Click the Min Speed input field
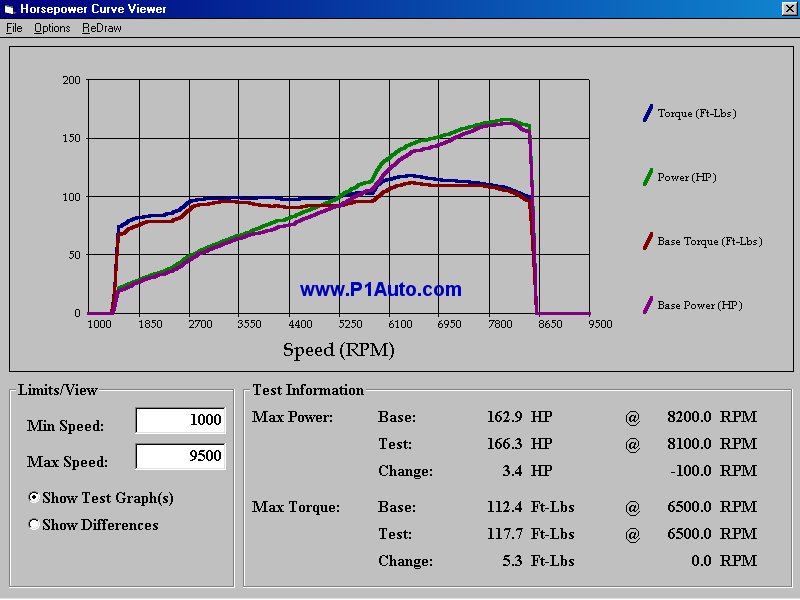This screenshot has width=800, height=600. click(180, 421)
